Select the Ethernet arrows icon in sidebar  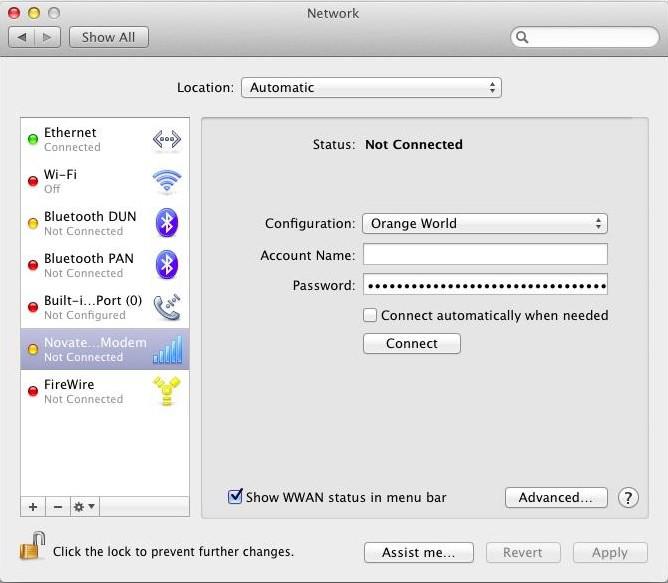[x=166, y=140]
